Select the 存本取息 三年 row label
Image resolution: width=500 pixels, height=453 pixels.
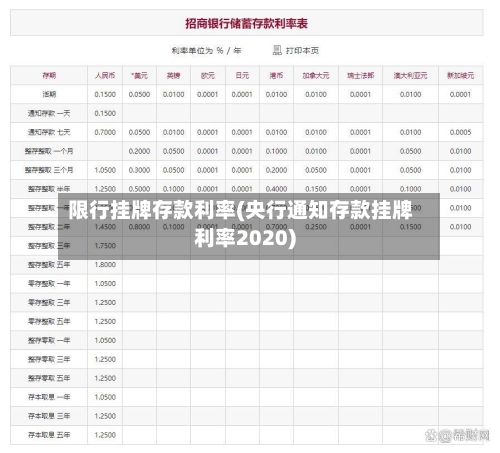(x=49, y=416)
